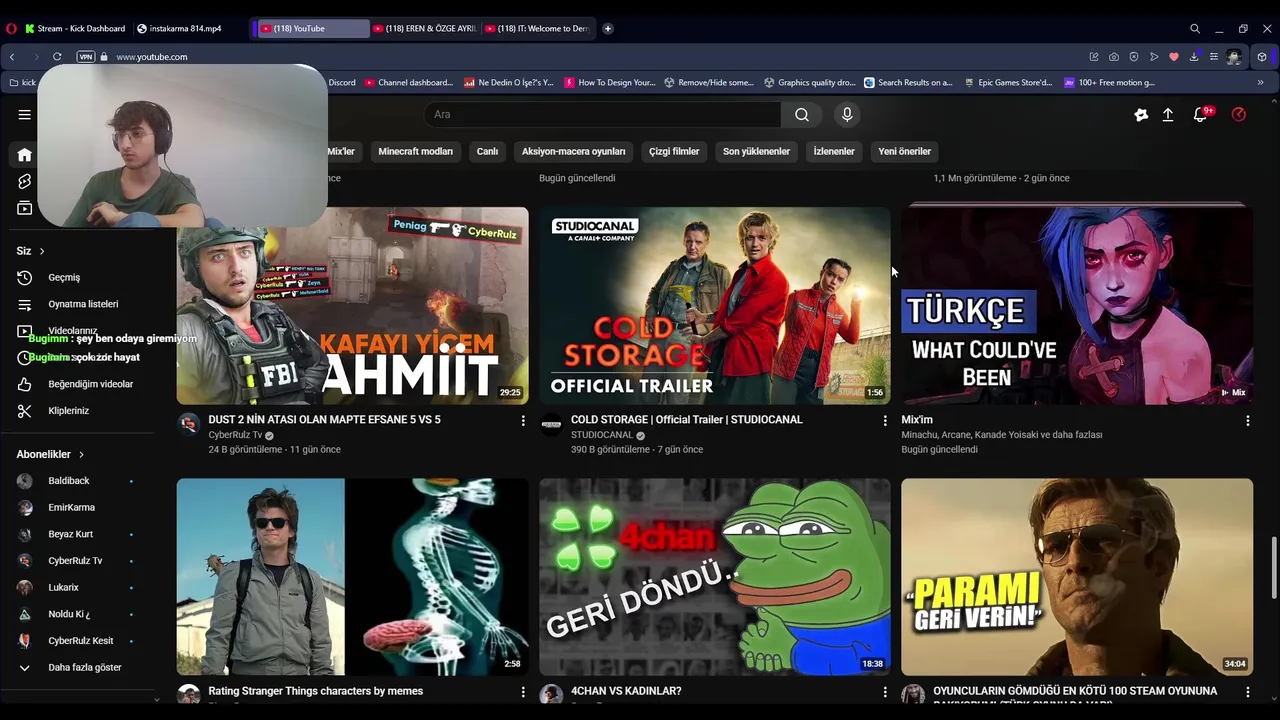Reload the page with refresh icon
1280x720 pixels.
pyautogui.click(x=57, y=57)
